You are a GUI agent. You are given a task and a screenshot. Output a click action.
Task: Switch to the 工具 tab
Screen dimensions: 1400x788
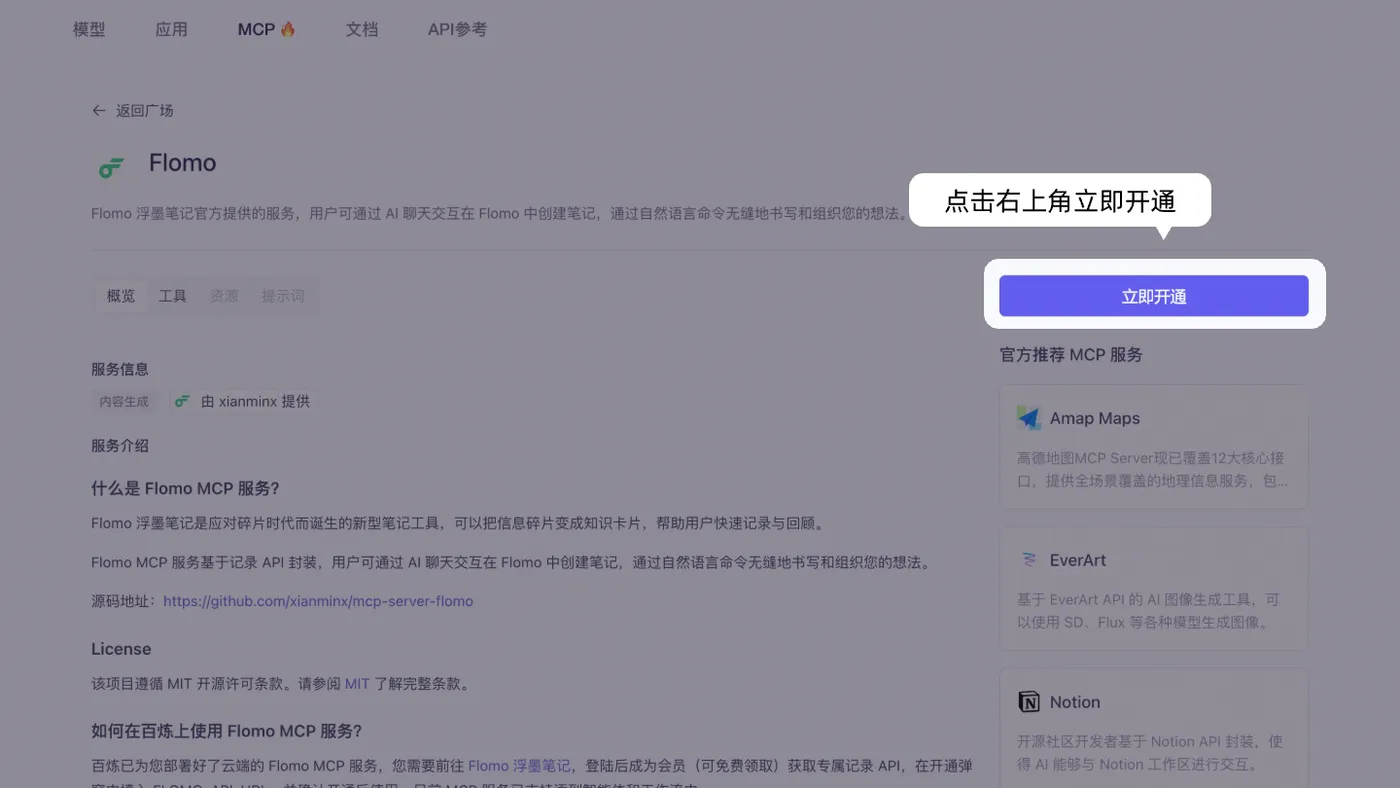[173, 296]
